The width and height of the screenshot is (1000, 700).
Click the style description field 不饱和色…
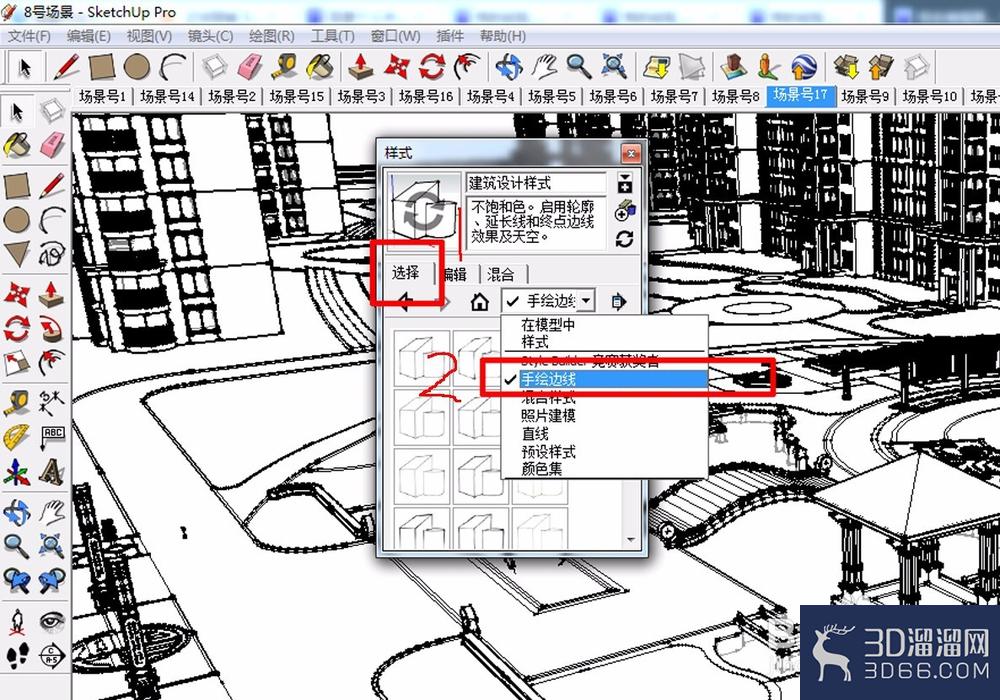point(536,222)
